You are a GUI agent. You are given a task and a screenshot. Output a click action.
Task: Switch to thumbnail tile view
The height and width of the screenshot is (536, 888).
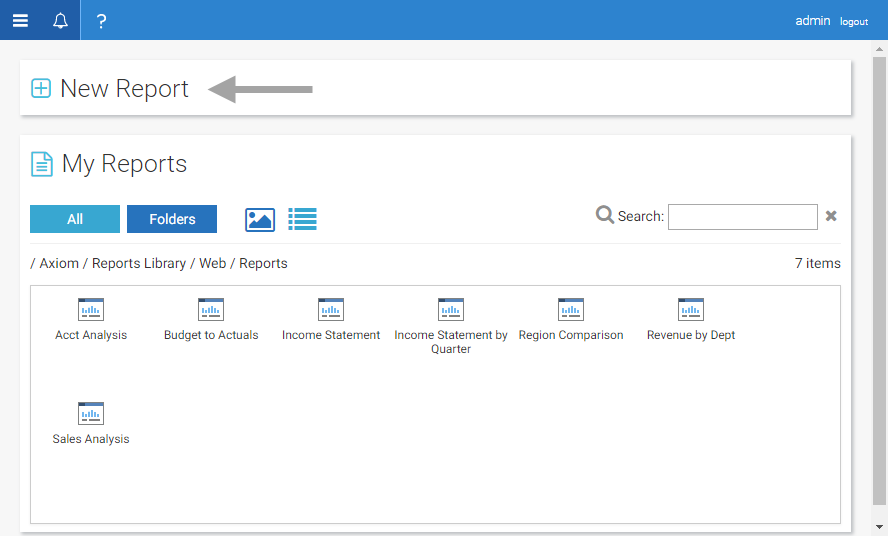260,220
